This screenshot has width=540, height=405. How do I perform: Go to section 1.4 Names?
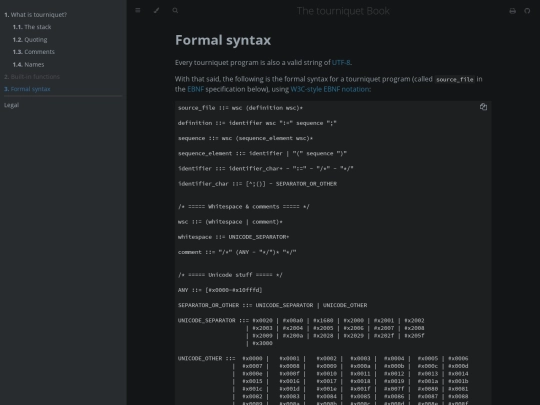tap(28, 64)
